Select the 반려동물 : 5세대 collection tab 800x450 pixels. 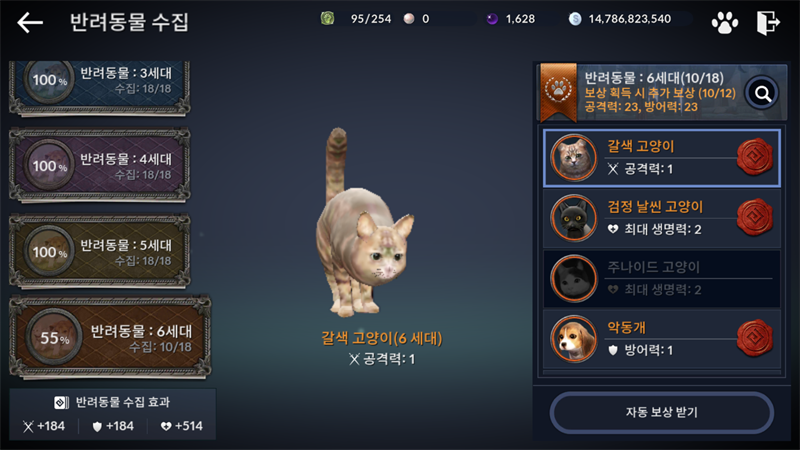pyautogui.click(x=100, y=251)
